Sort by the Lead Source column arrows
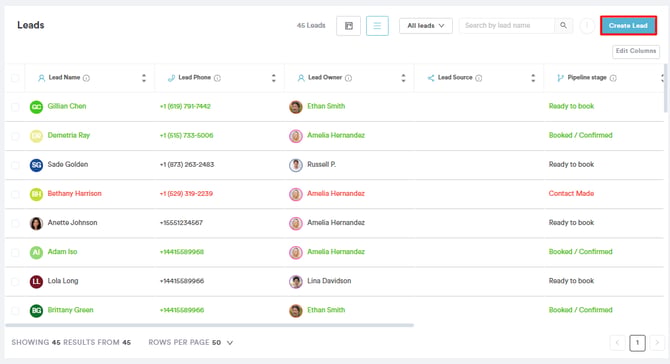670x364 pixels. point(533,78)
